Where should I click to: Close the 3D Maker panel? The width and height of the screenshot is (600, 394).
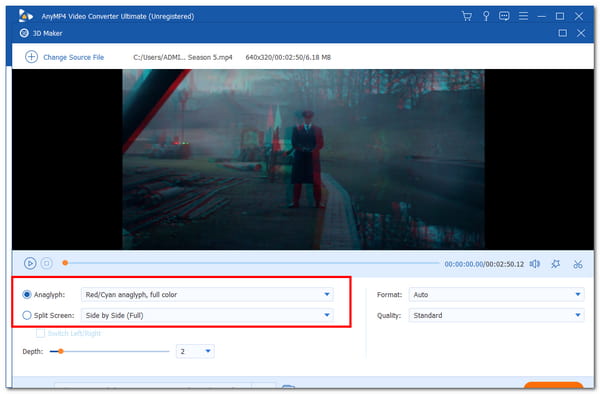coord(581,33)
